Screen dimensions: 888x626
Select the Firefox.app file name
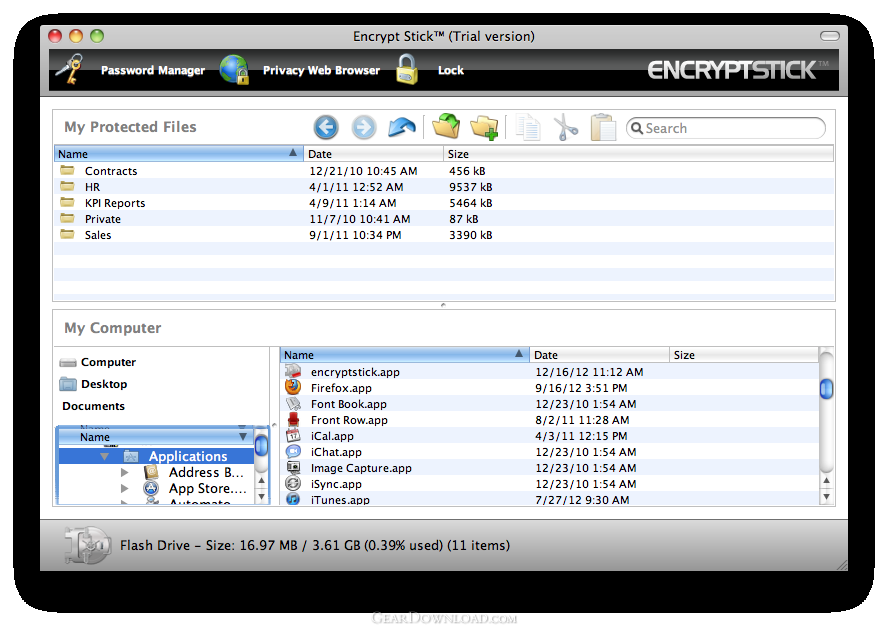[341, 388]
